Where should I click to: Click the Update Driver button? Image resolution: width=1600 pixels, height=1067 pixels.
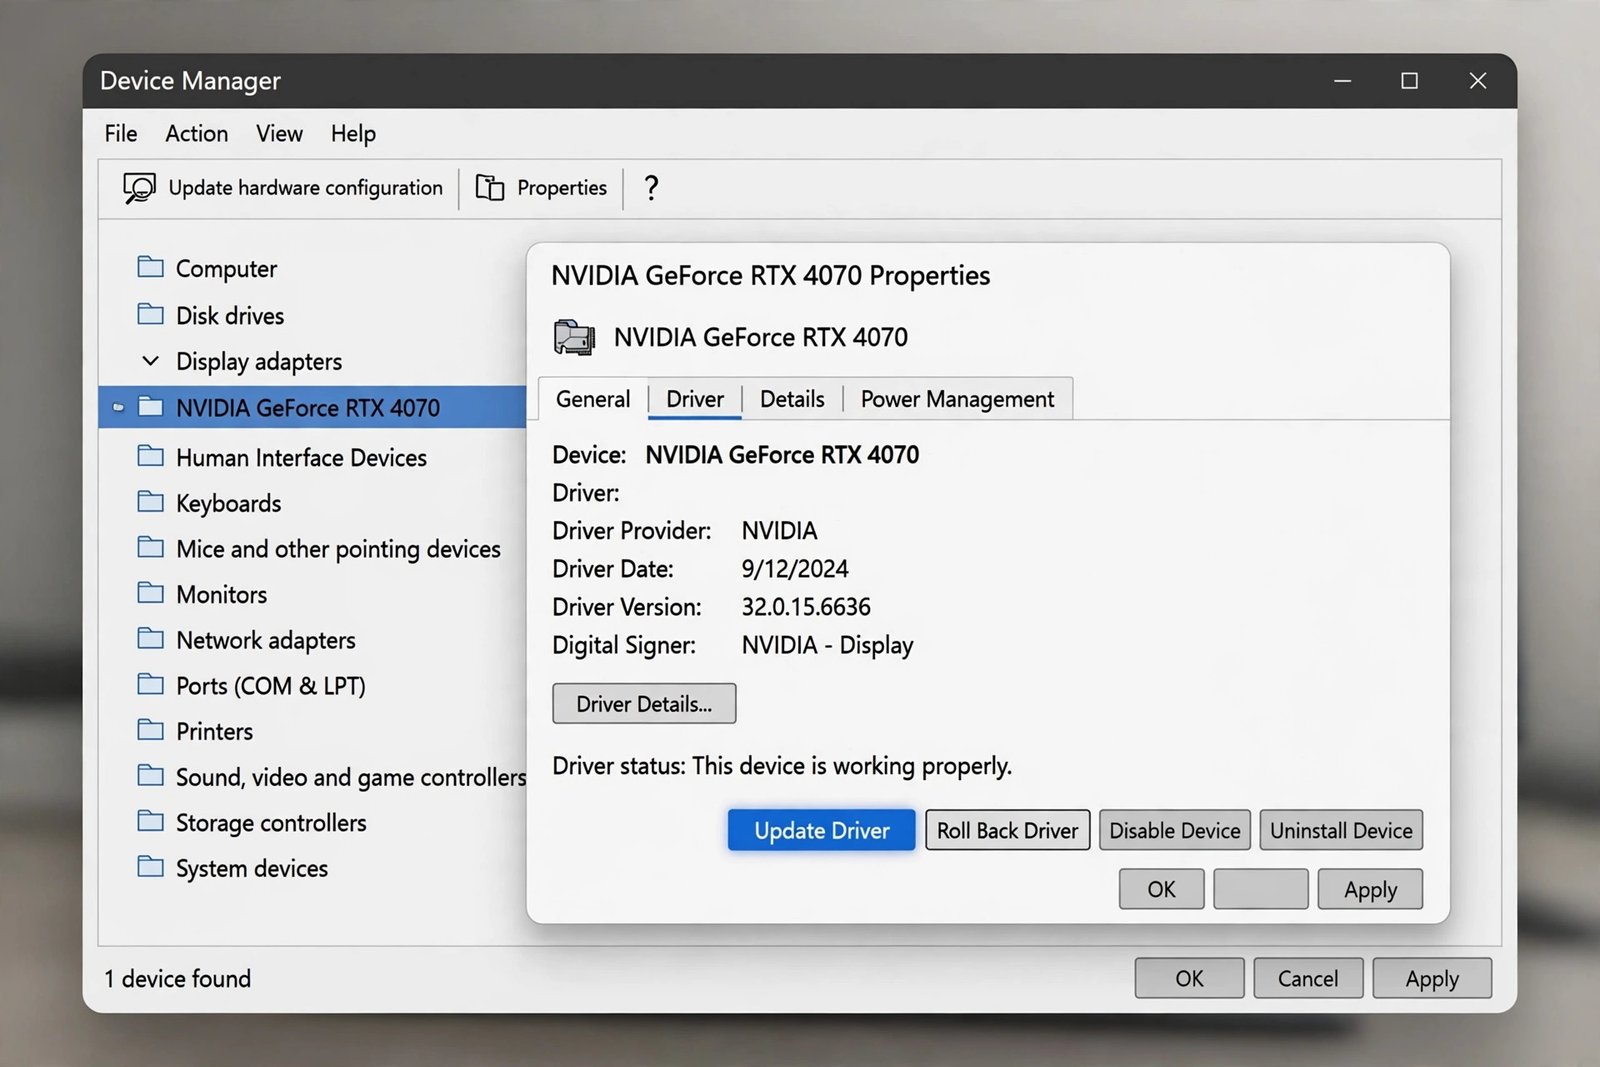point(821,830)
